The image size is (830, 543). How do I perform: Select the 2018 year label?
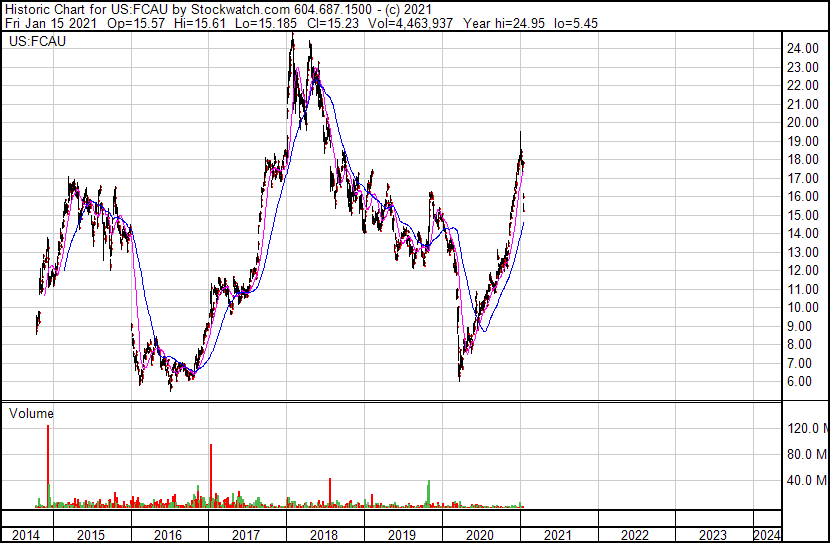tap(324, 535)
